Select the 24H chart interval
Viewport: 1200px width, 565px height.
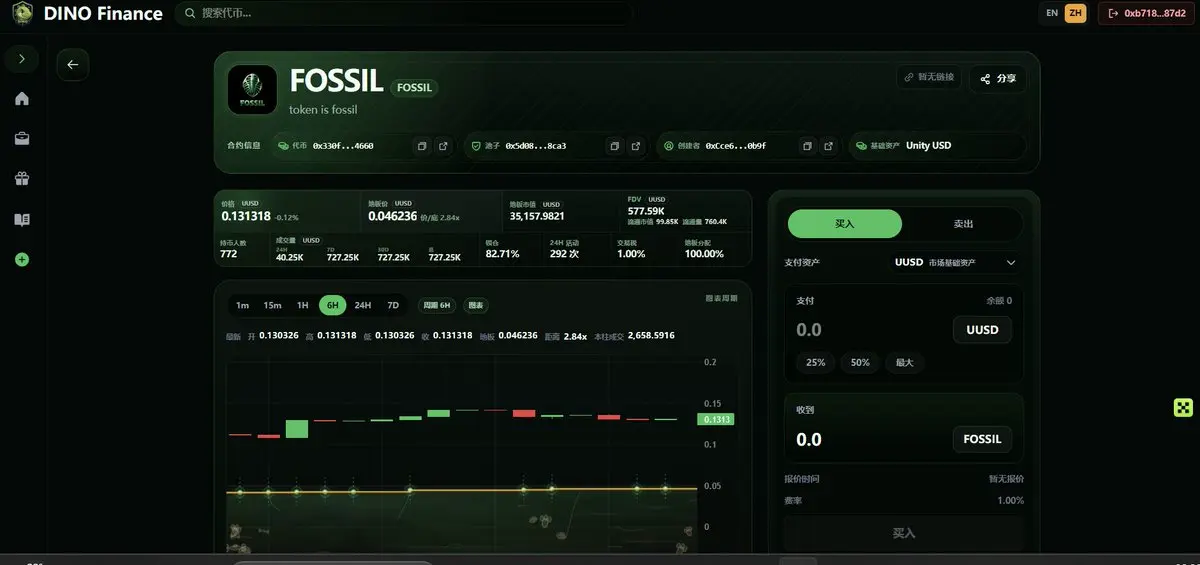pyautogui.click(x=363, y=305)
